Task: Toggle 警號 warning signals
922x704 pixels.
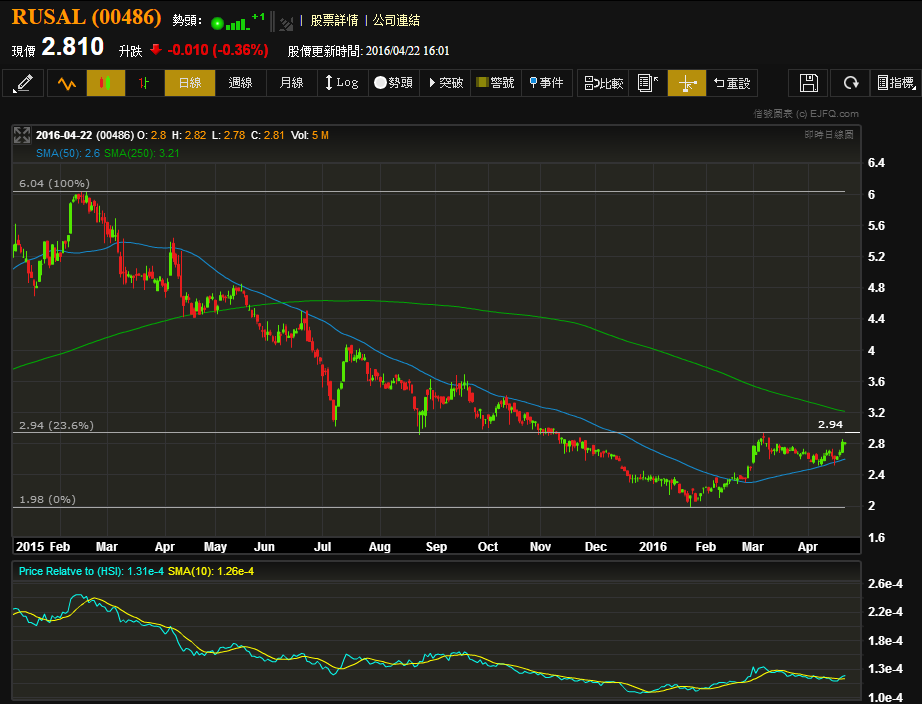Action: (495, 83)
